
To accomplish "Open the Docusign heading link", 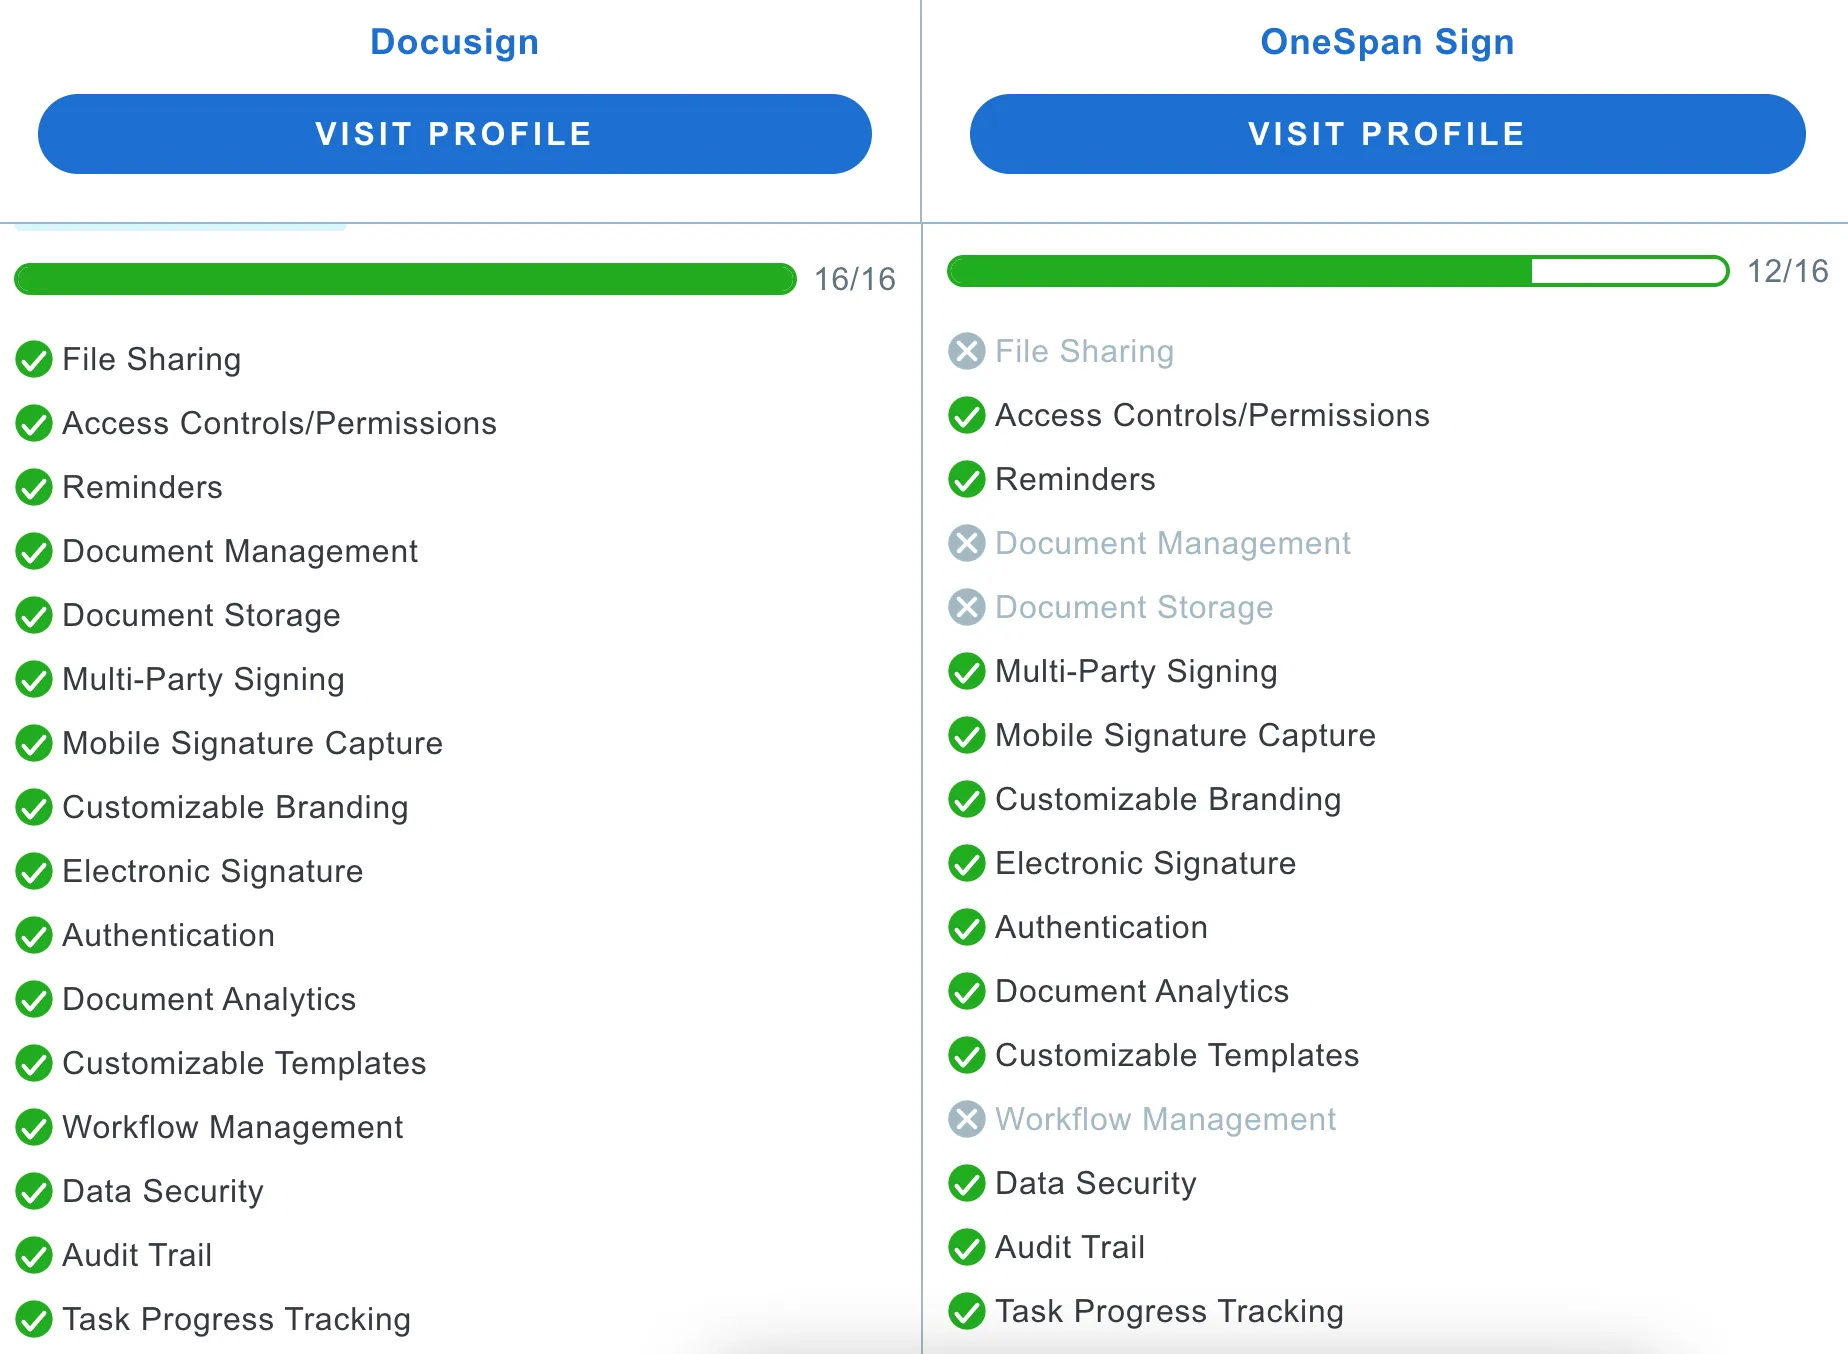I will (454, 42).
